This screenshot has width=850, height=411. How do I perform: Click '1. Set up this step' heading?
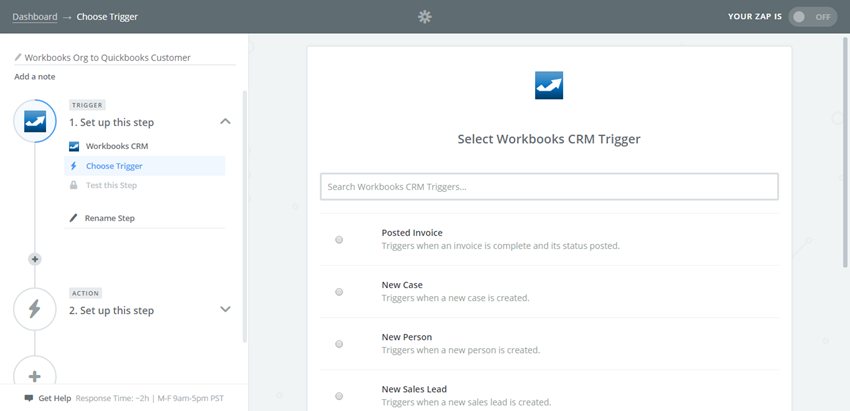[112, 123]
